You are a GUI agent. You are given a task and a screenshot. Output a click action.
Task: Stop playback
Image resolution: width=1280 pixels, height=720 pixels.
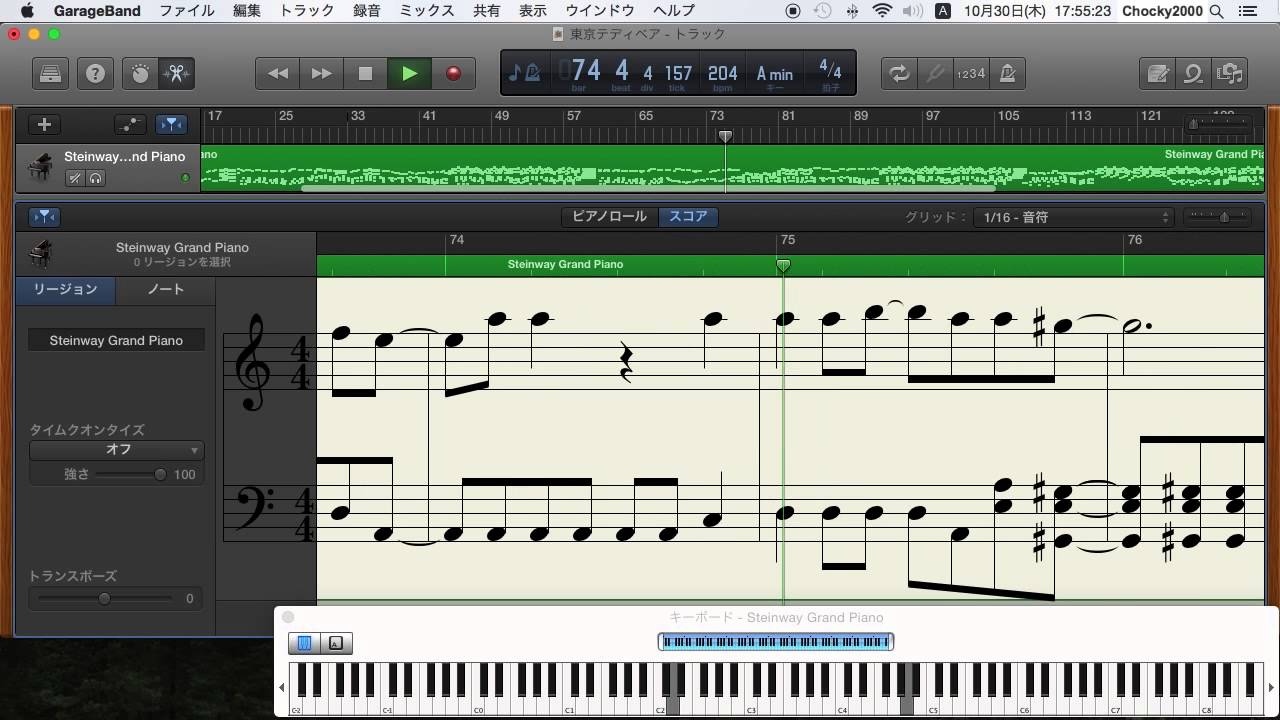(365, 74)
